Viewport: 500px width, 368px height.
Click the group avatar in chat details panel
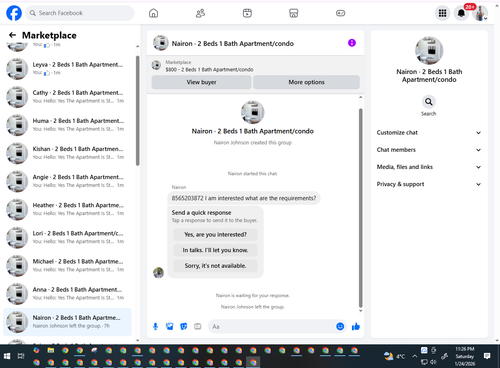pyautogui.click(x=429, y=50)
